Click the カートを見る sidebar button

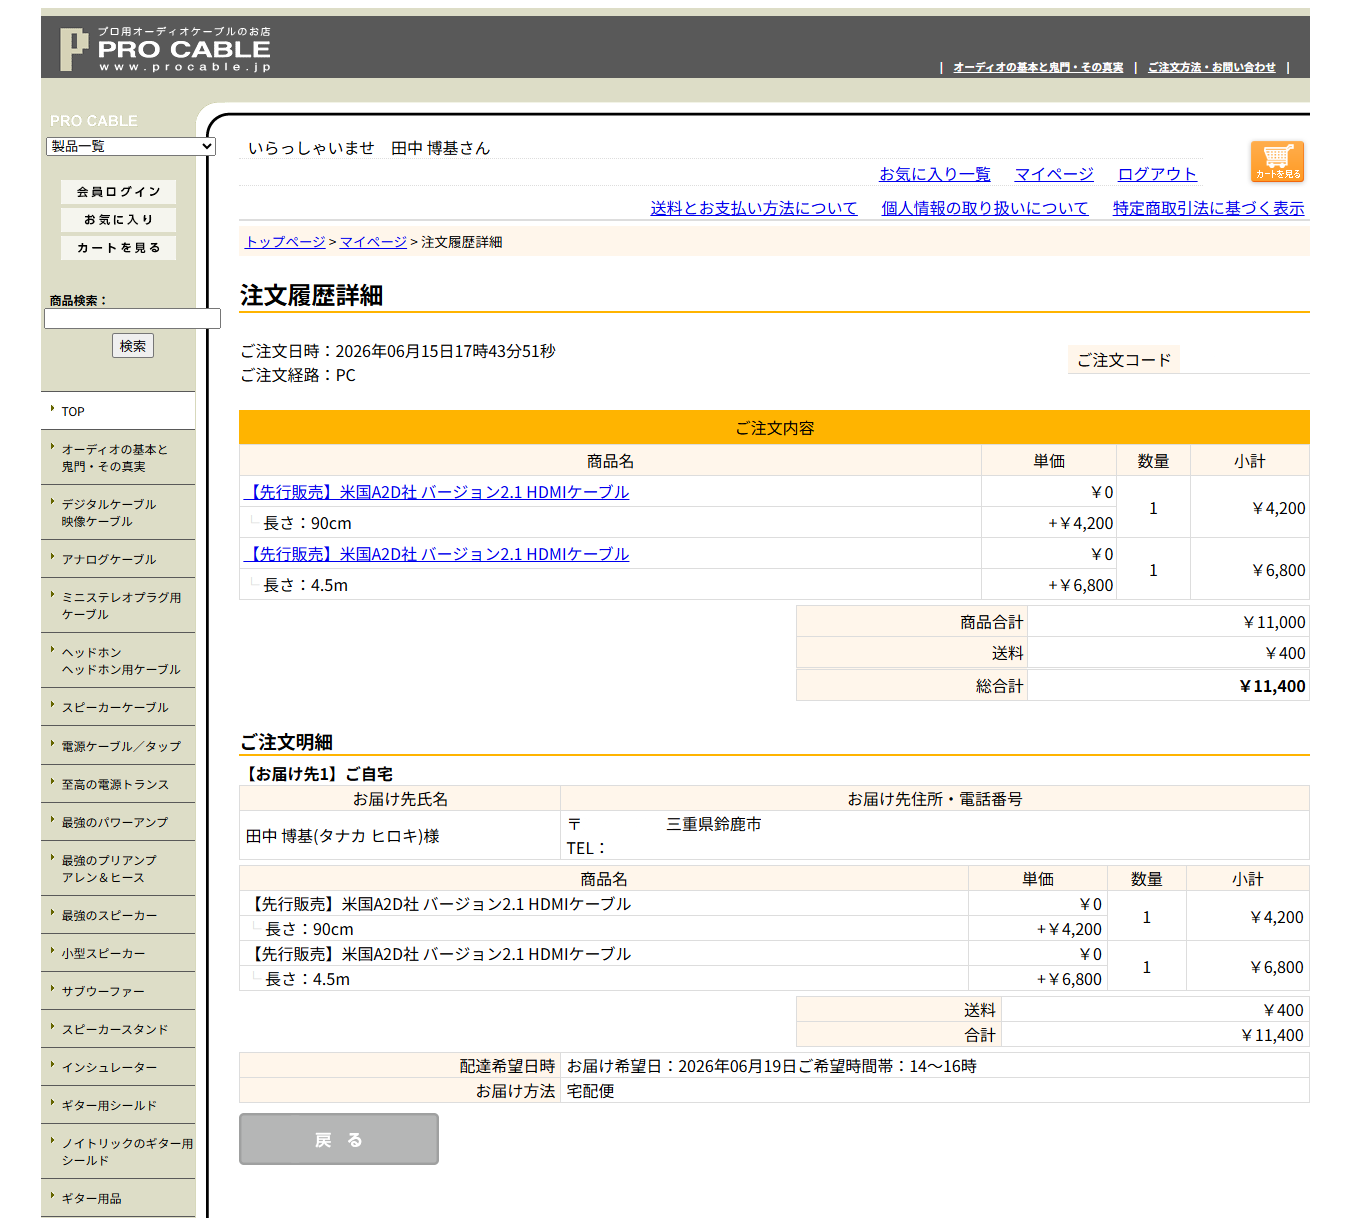coord(118,248)
